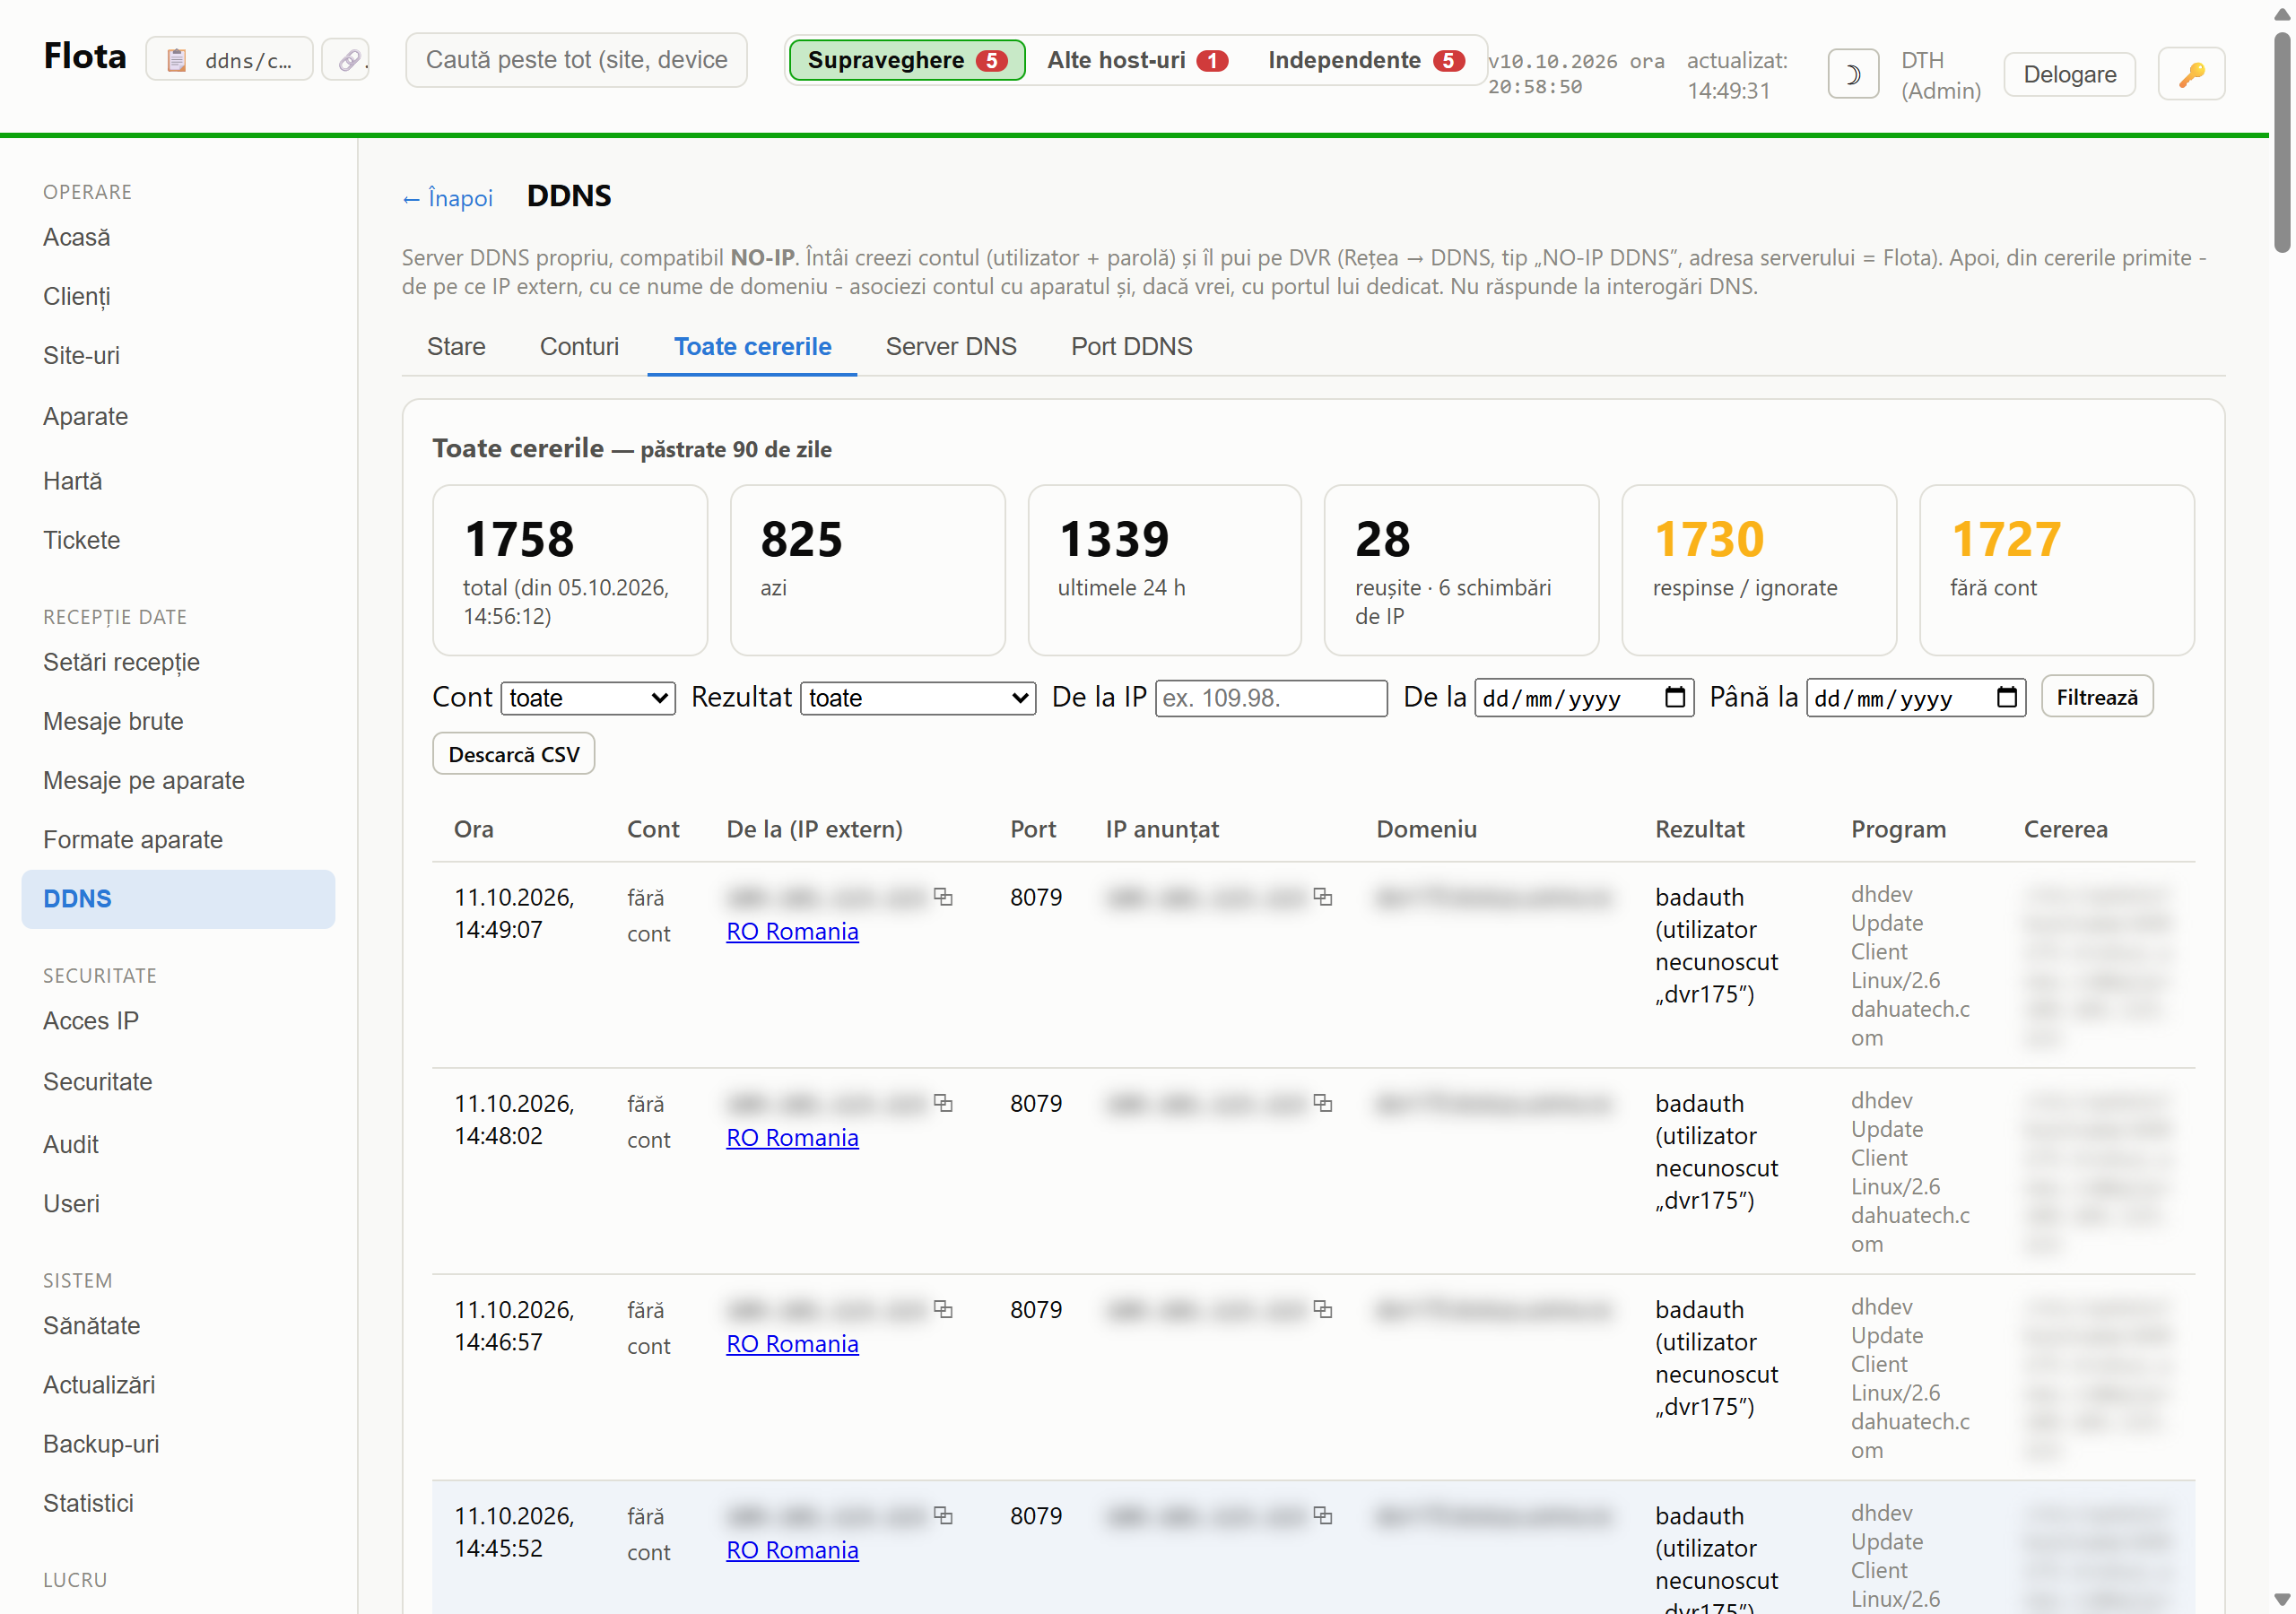
Task: Click the clipboard ddns/c… path chip
Action: (230, 60)
